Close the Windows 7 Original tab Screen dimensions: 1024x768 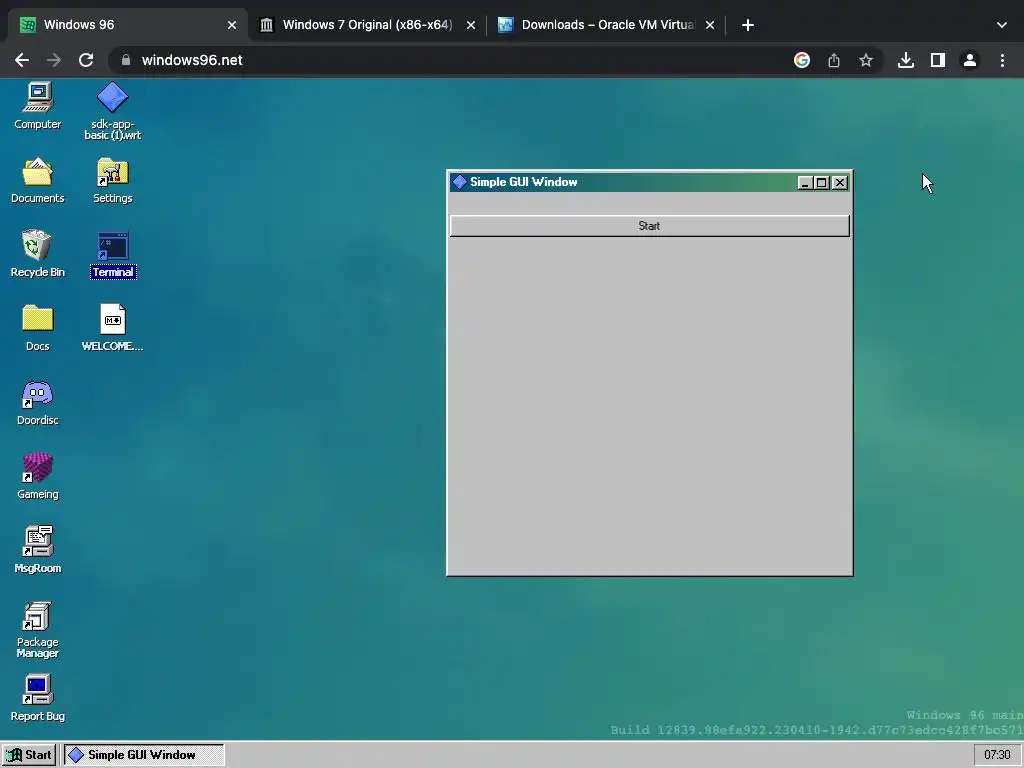pyautogui.click(x=471, y=25)
